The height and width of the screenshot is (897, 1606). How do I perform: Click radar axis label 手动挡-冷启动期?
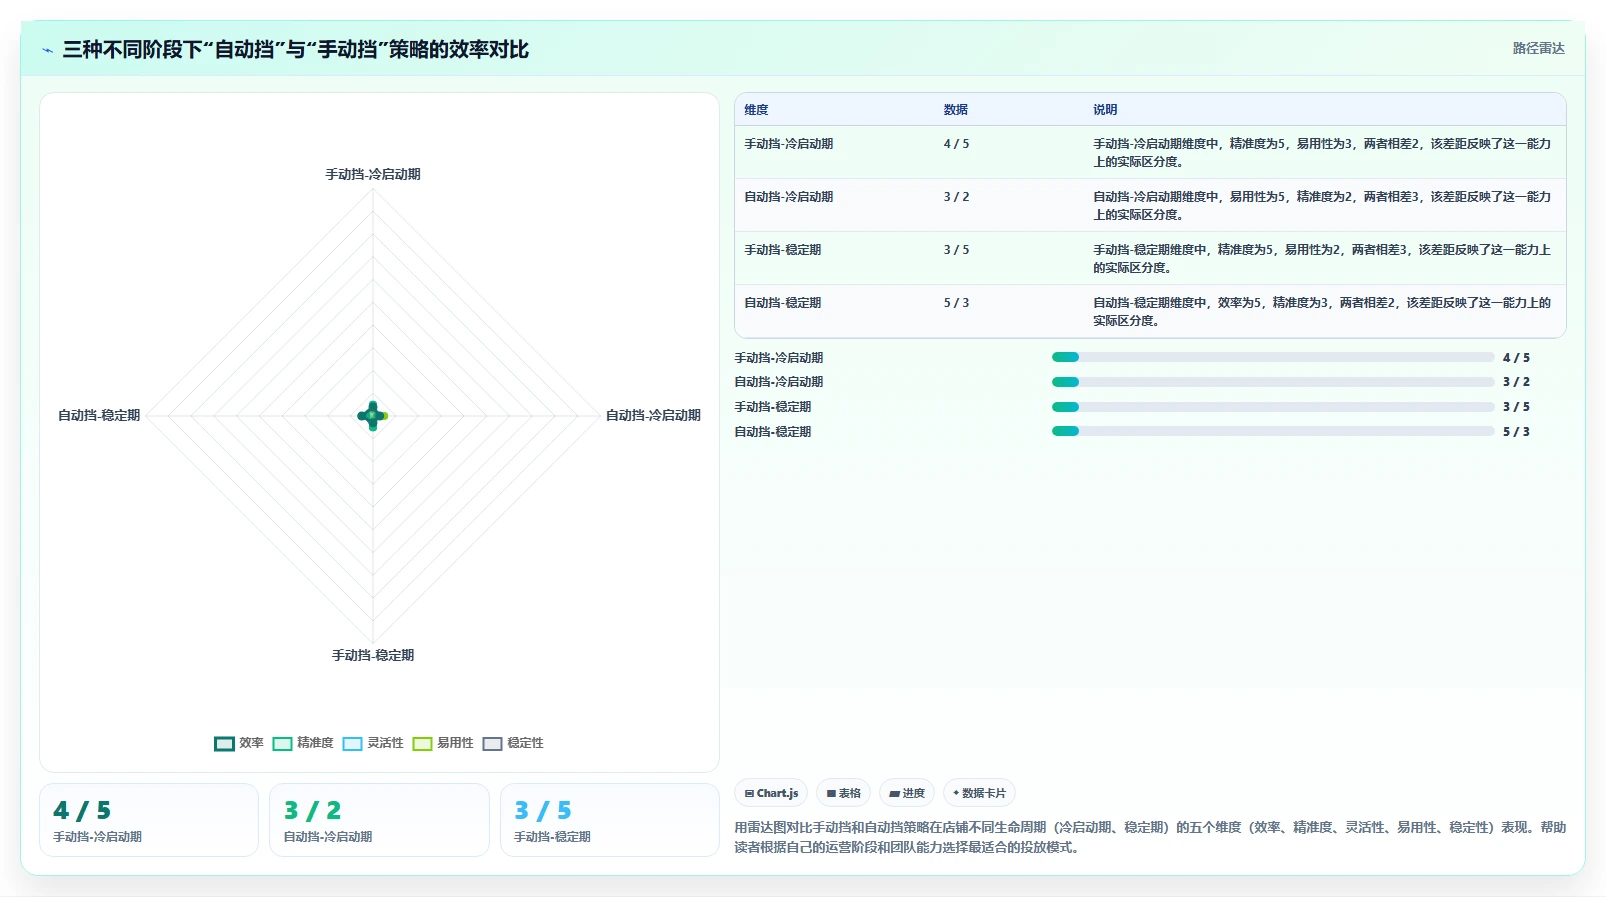coord(373,174)
